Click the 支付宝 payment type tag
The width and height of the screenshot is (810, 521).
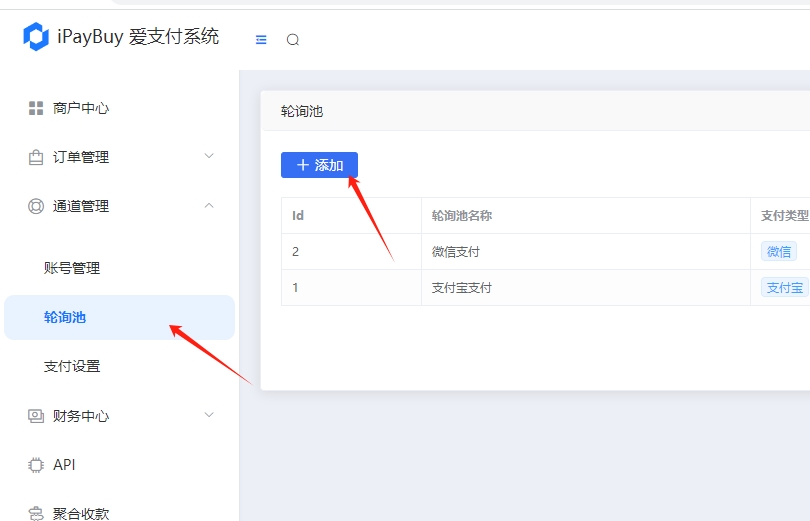[x=784, y=288]
